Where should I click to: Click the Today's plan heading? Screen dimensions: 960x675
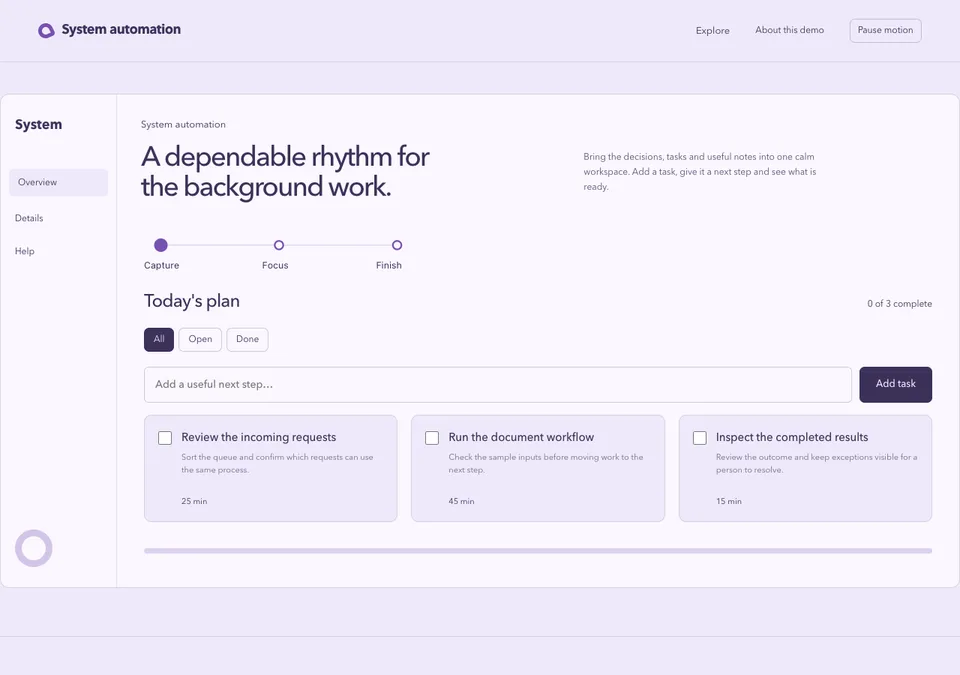[192, 301]
